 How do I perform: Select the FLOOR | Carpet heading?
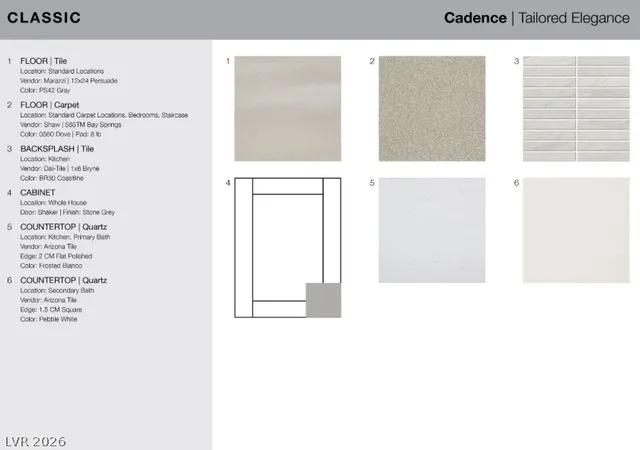pyautogui.click(x=50, y=105)
